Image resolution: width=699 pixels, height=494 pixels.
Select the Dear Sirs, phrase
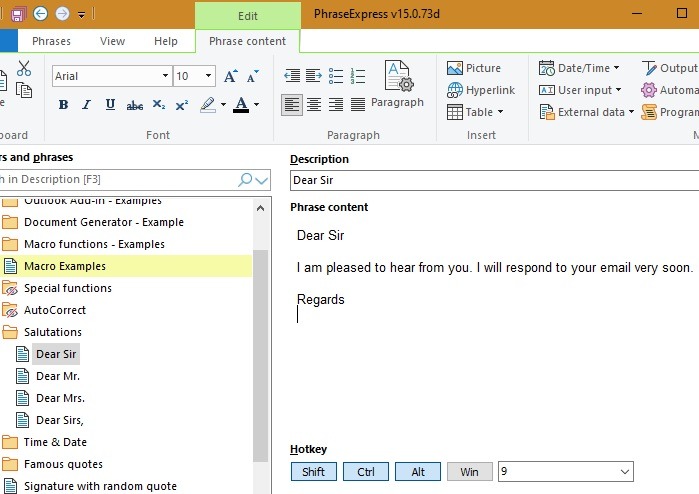point(60,420)
